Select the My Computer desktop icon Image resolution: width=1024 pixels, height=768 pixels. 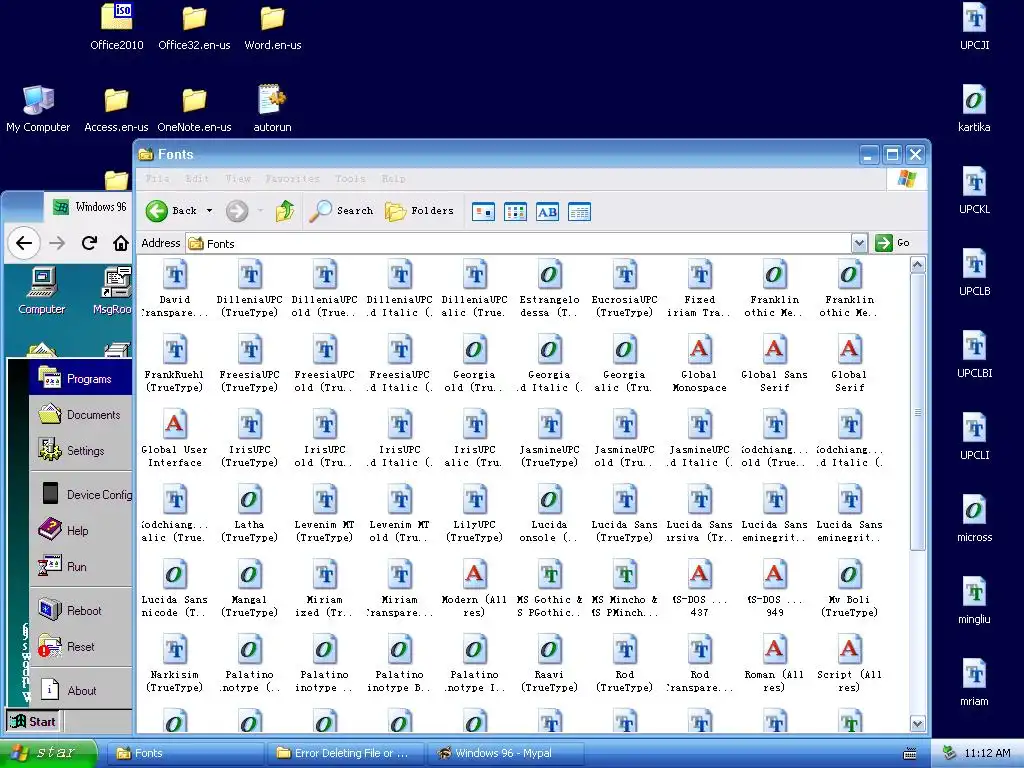pos(38,108)
